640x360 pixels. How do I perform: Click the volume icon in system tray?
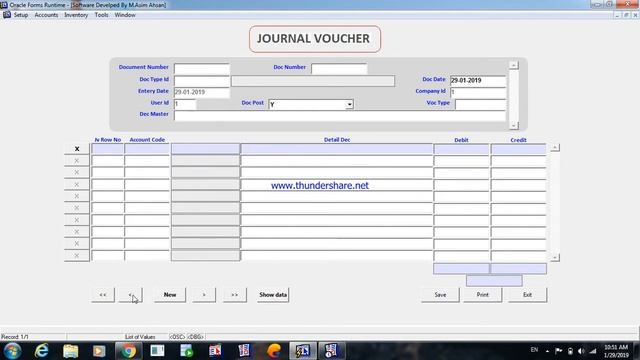click(x=582, y=351)
